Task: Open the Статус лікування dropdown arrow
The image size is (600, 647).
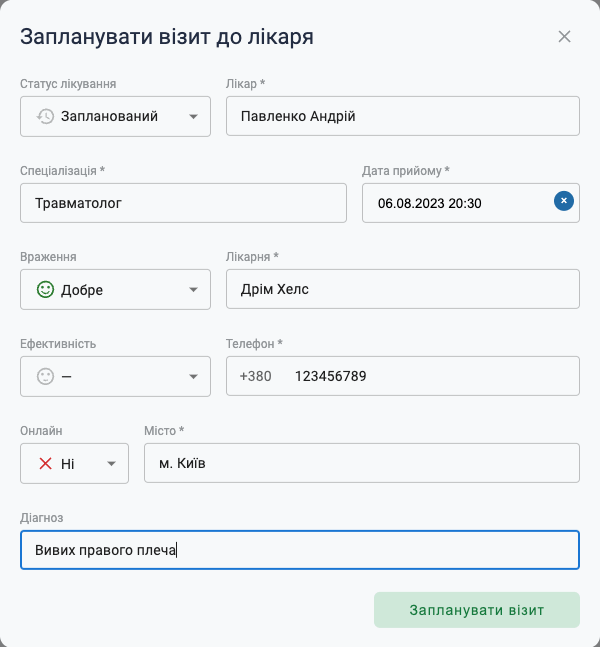Action: [x=193, y=117]
